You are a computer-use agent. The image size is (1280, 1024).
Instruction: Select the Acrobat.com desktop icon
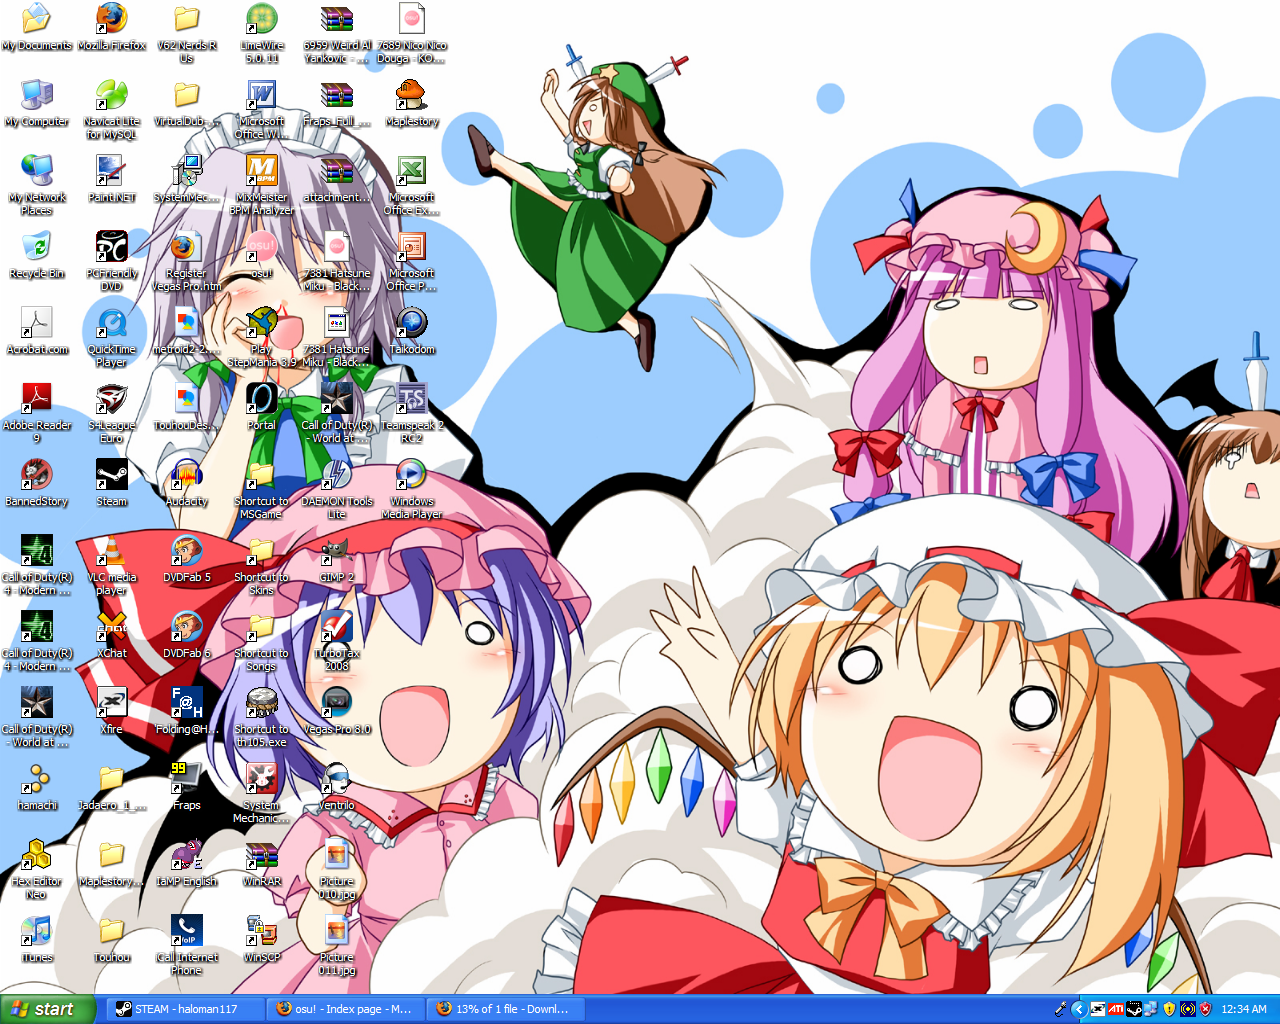click(x=37, y=323)
